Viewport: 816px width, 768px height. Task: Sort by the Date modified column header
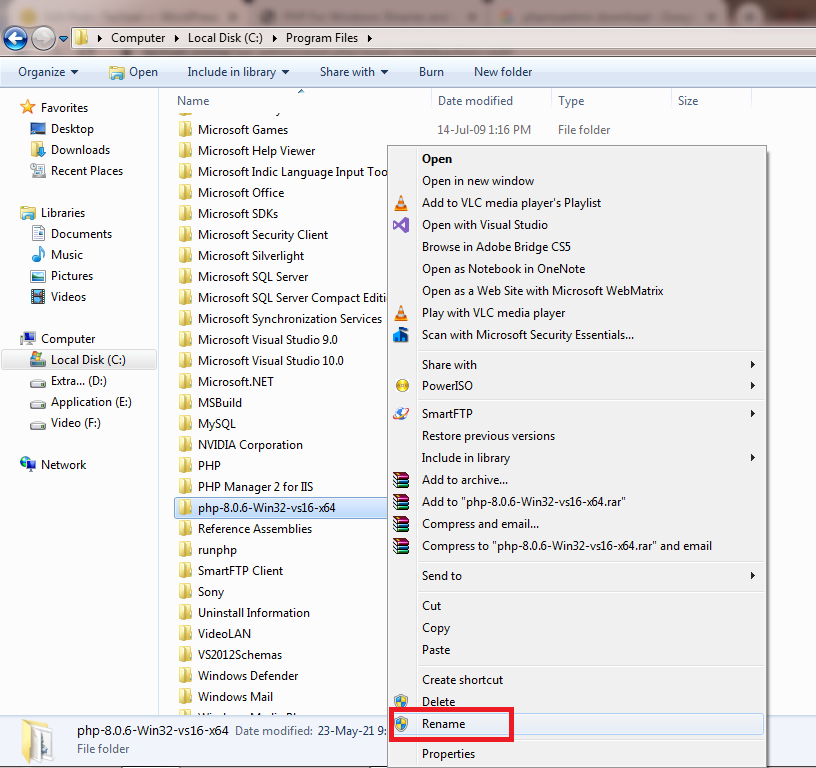coord(475,101)
